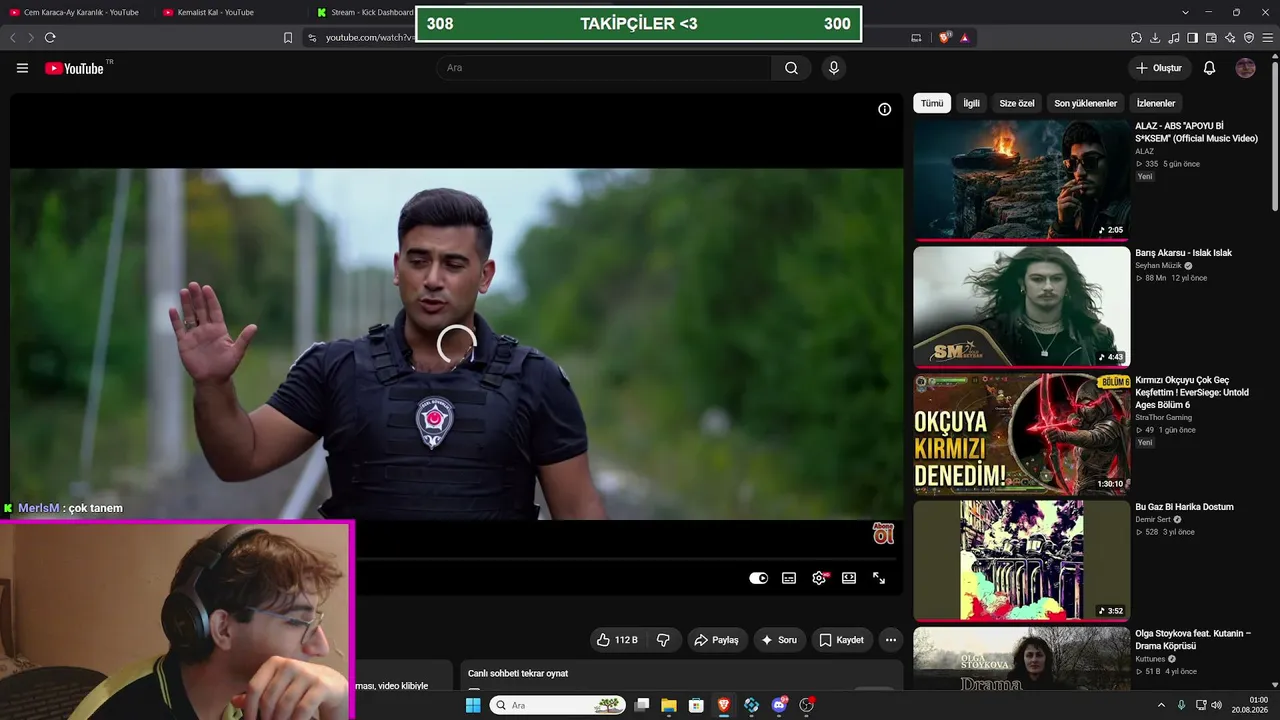Screen dimensions: 1280x720
Task: Open the account avatar menu
Action: [x=1245, y=68]
